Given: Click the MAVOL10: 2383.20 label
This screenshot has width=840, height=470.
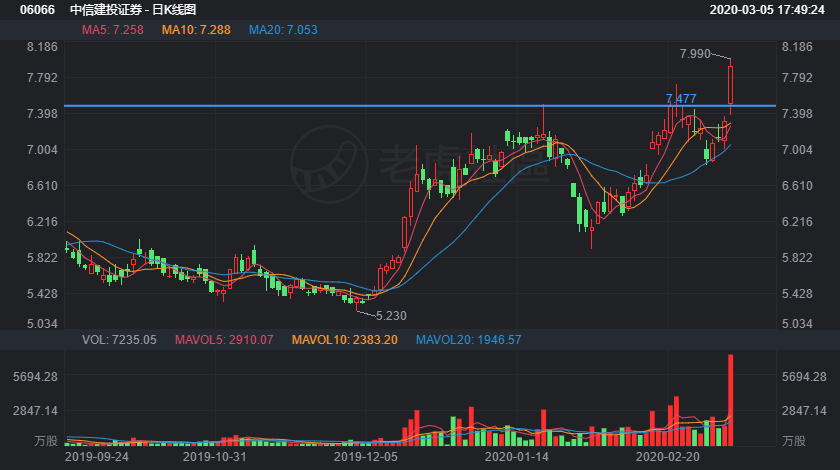Looking at the screenshot, I should point(344,340).
